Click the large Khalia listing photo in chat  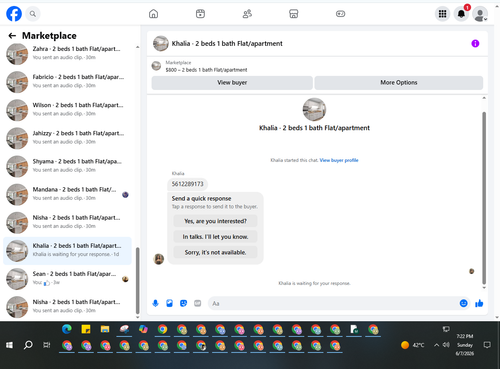[x=314, y=109]
